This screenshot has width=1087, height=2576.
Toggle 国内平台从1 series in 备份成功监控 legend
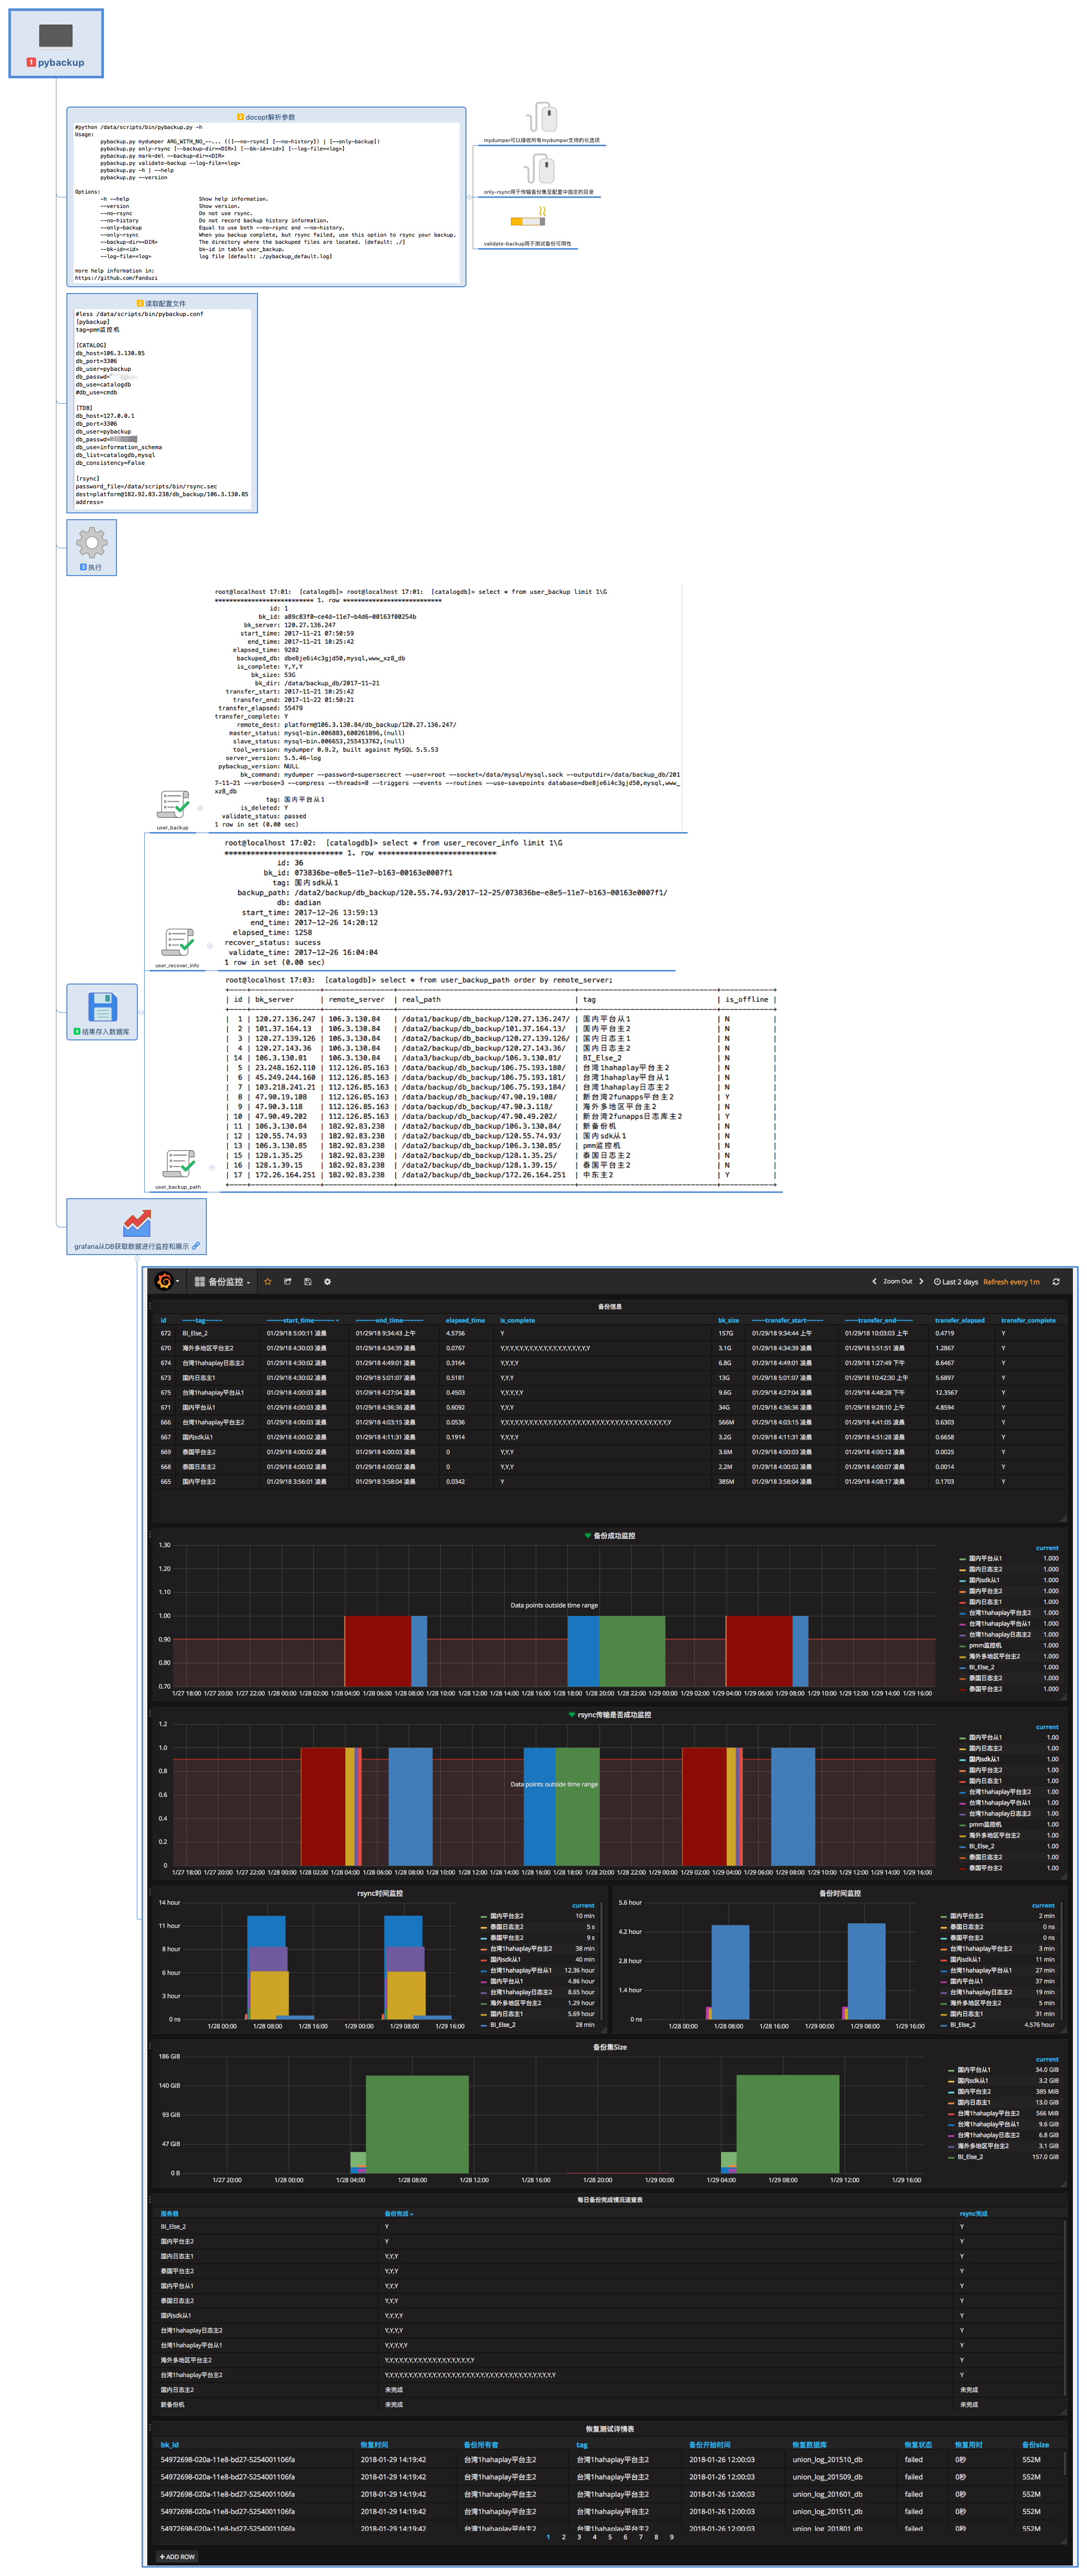coord(985,1558)
